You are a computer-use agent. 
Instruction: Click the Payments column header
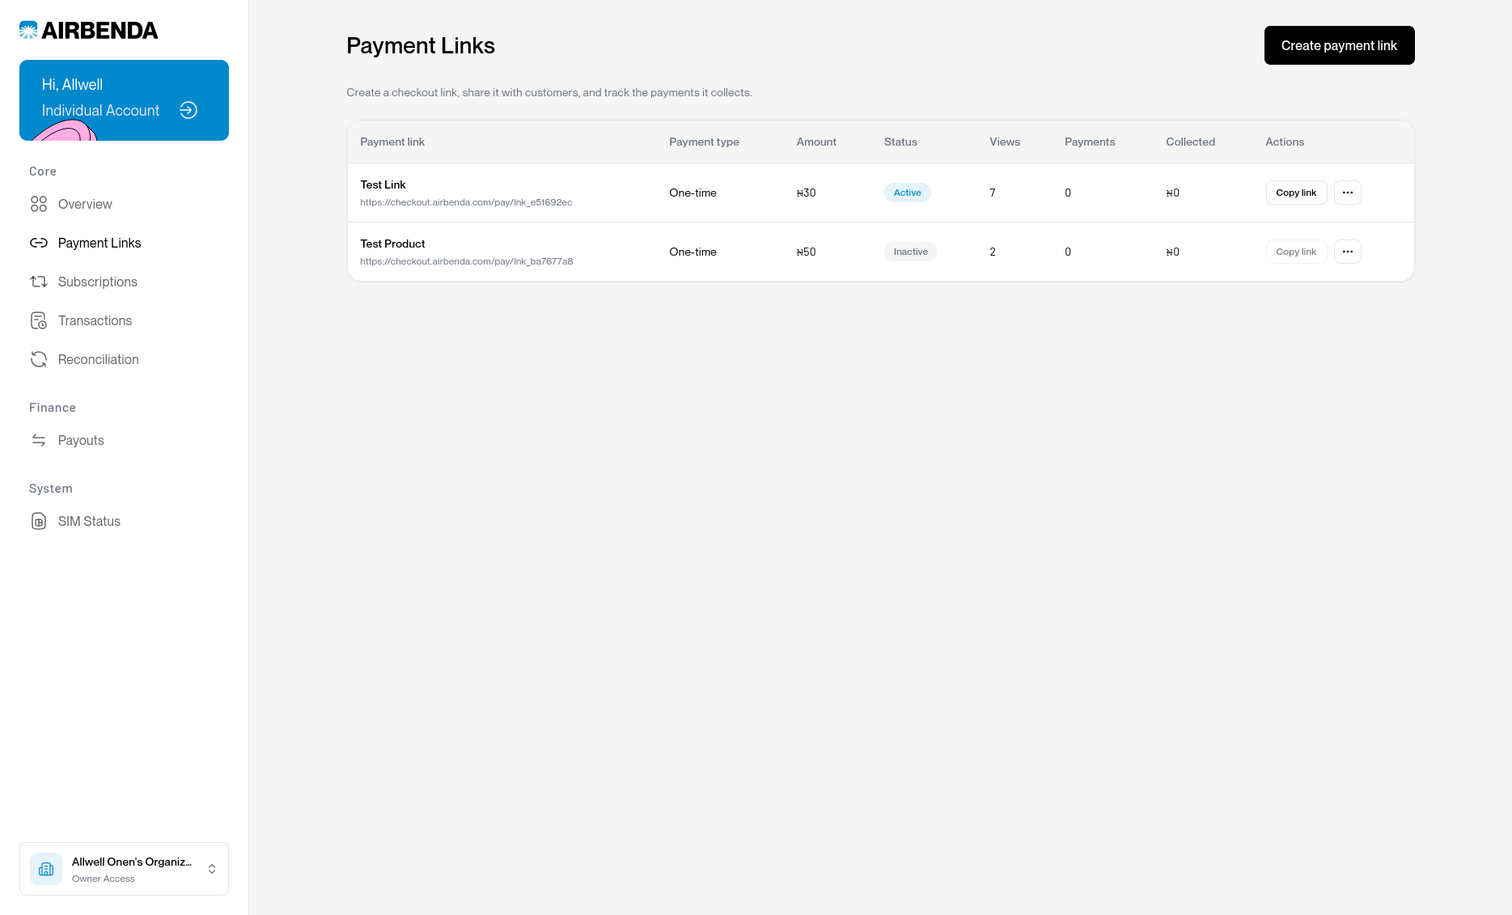point(1089,142)
